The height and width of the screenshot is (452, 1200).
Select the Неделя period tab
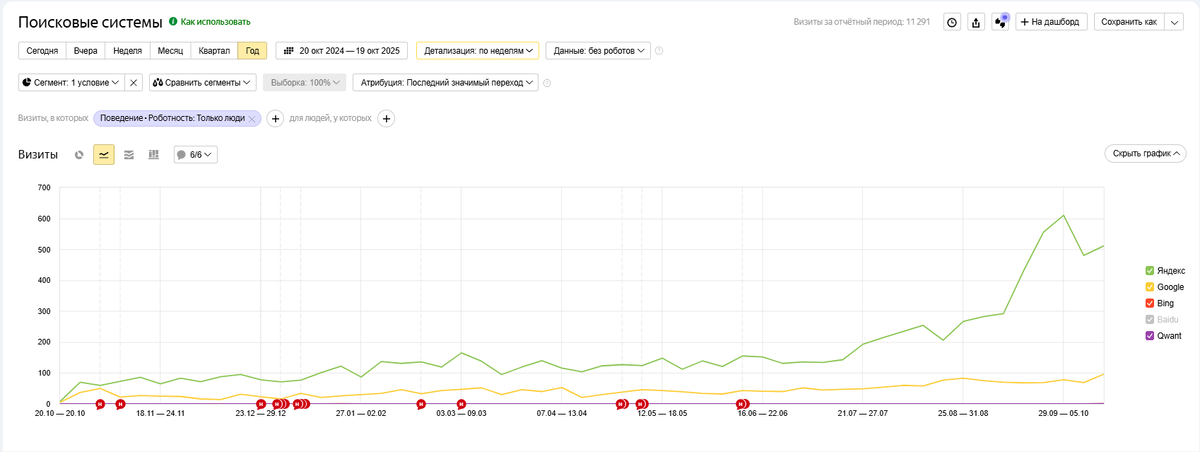tap(128, 50)
